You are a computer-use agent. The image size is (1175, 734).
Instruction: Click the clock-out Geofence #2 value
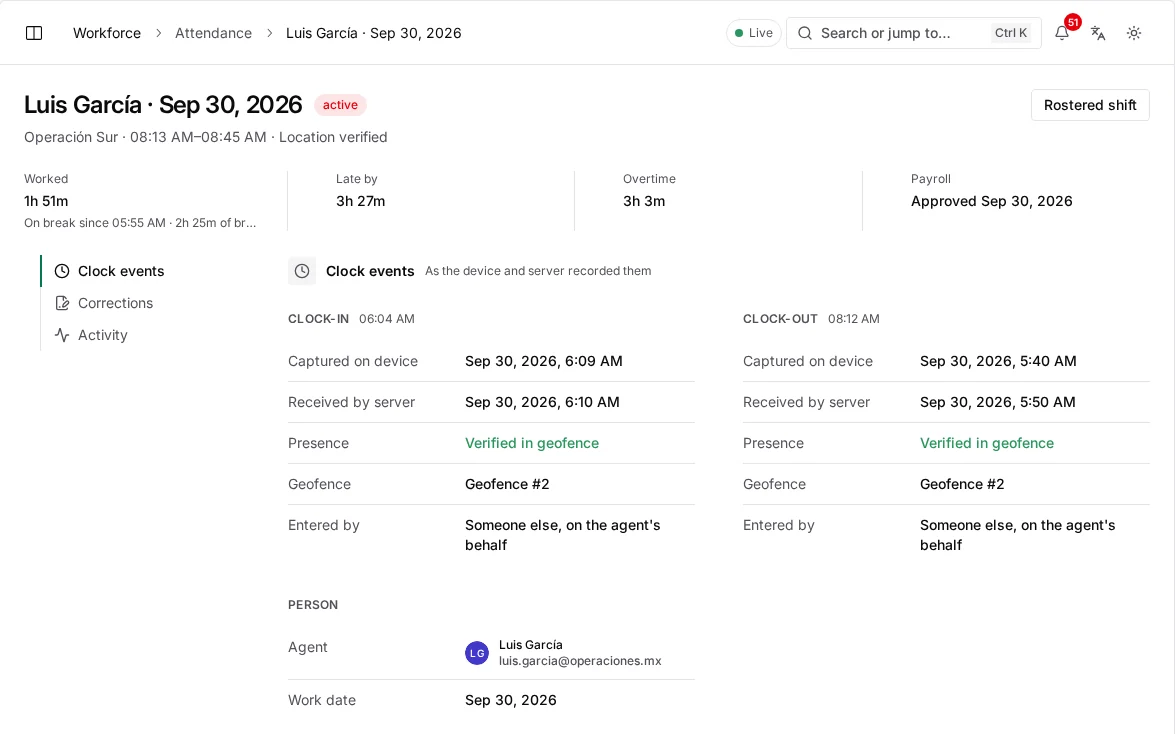961,484
